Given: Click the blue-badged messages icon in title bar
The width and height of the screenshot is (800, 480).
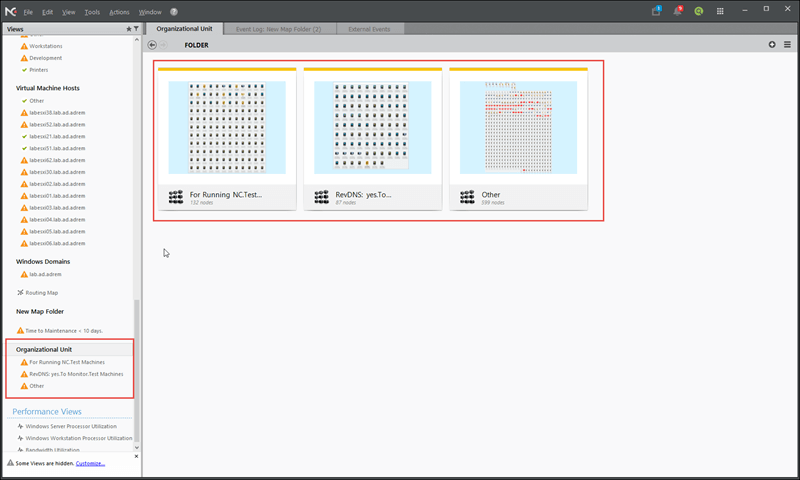Looking at the screenshot, I should click(x=656, y=11).
